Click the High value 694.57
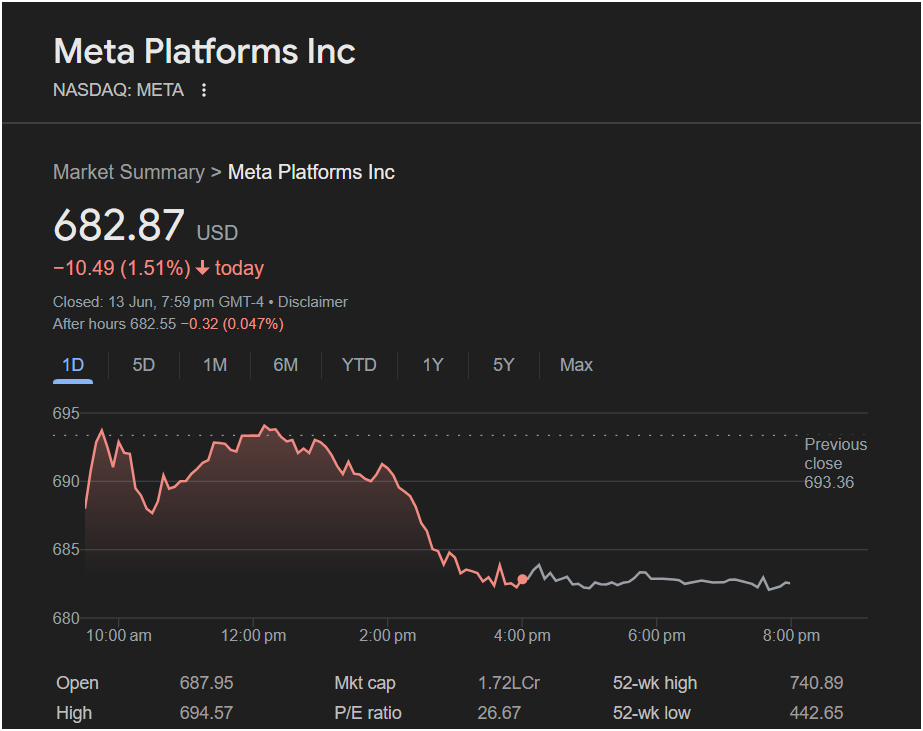923x731 pixels. [207, 713]
